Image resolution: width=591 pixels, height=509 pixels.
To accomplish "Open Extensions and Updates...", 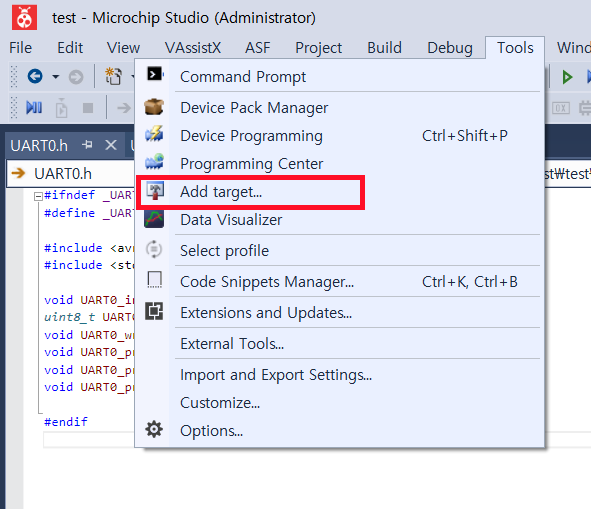I will click(340, 313).
